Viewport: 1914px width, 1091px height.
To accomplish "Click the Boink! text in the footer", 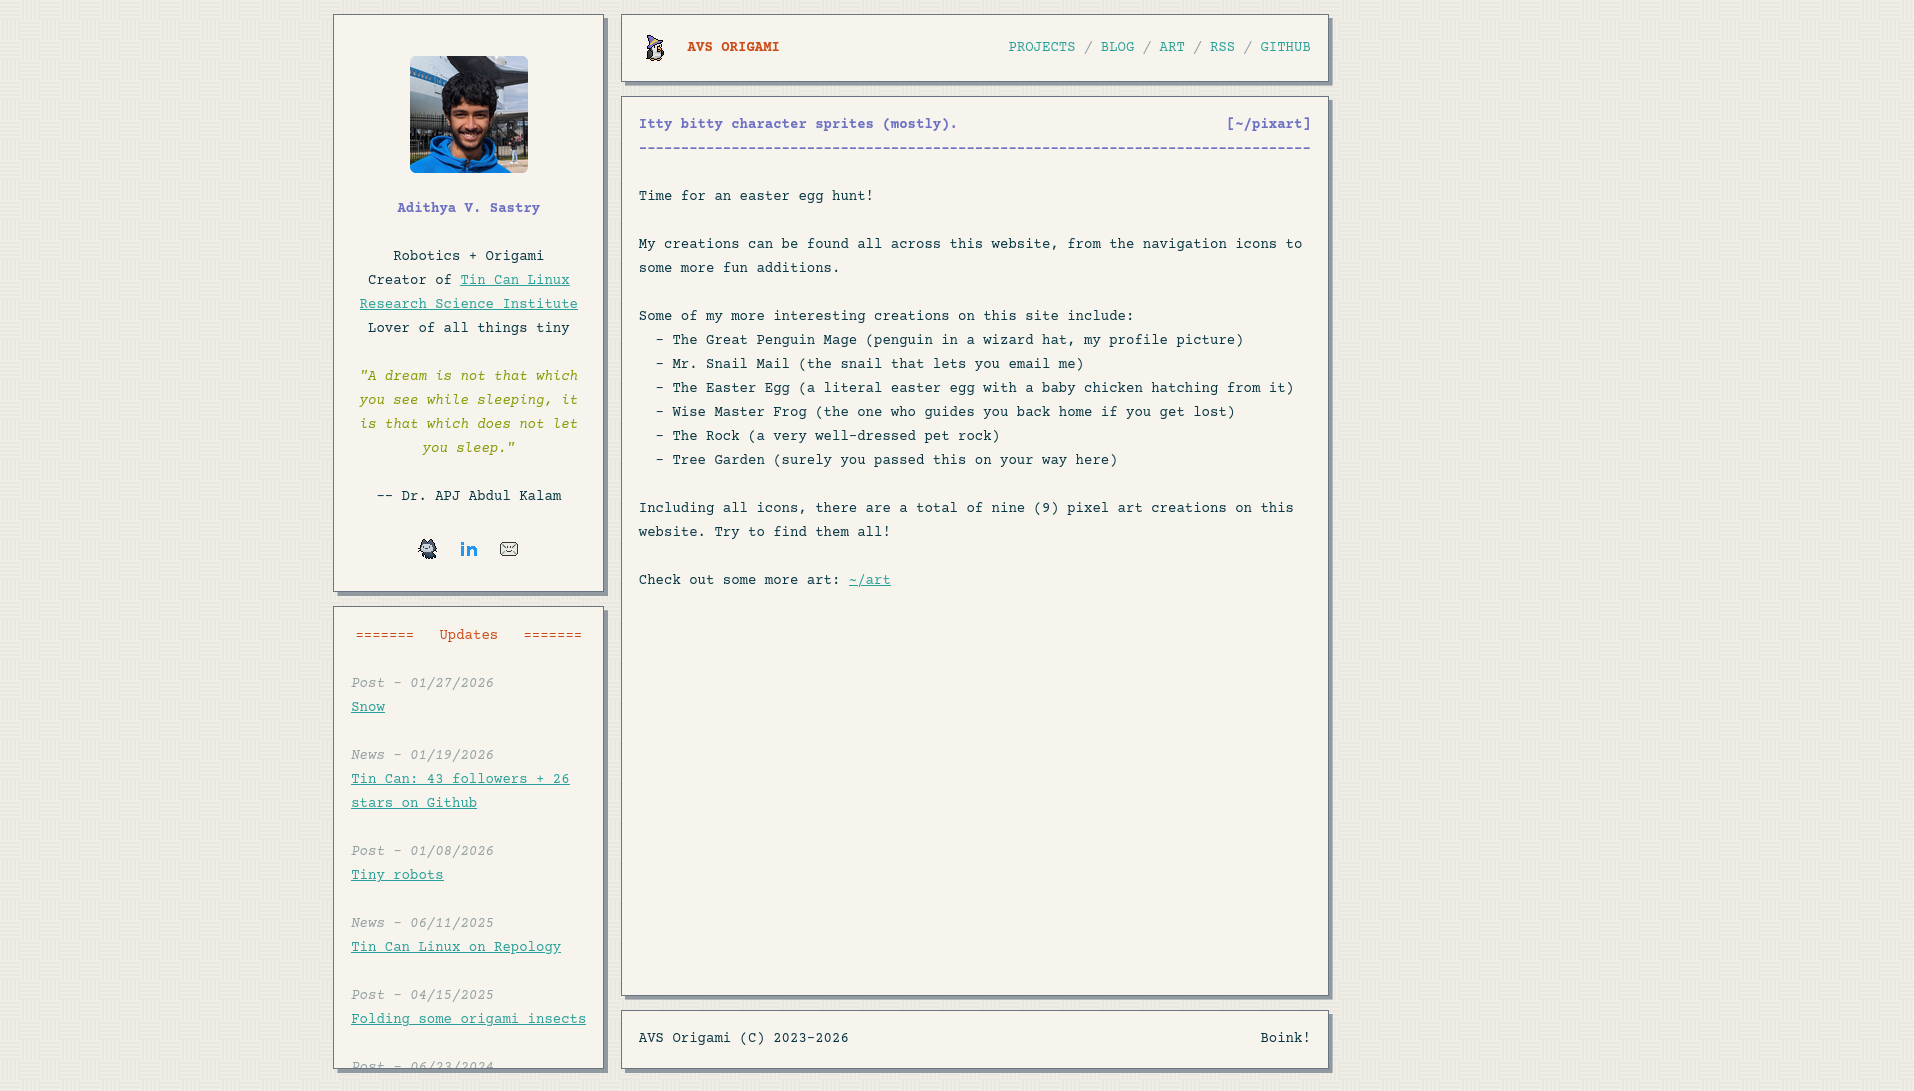I will tap(1285, 1038).
